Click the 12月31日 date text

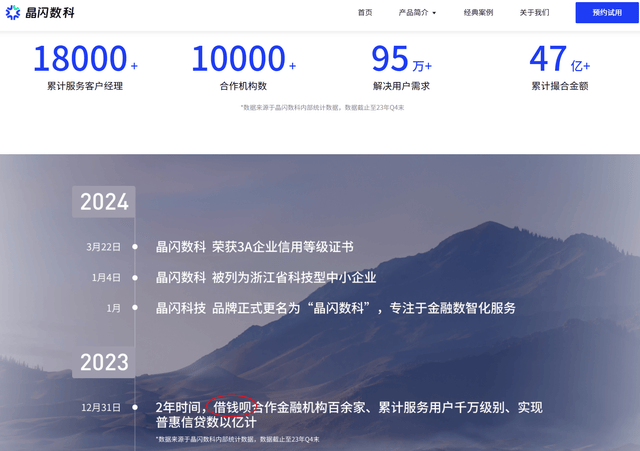click(101, 407)
